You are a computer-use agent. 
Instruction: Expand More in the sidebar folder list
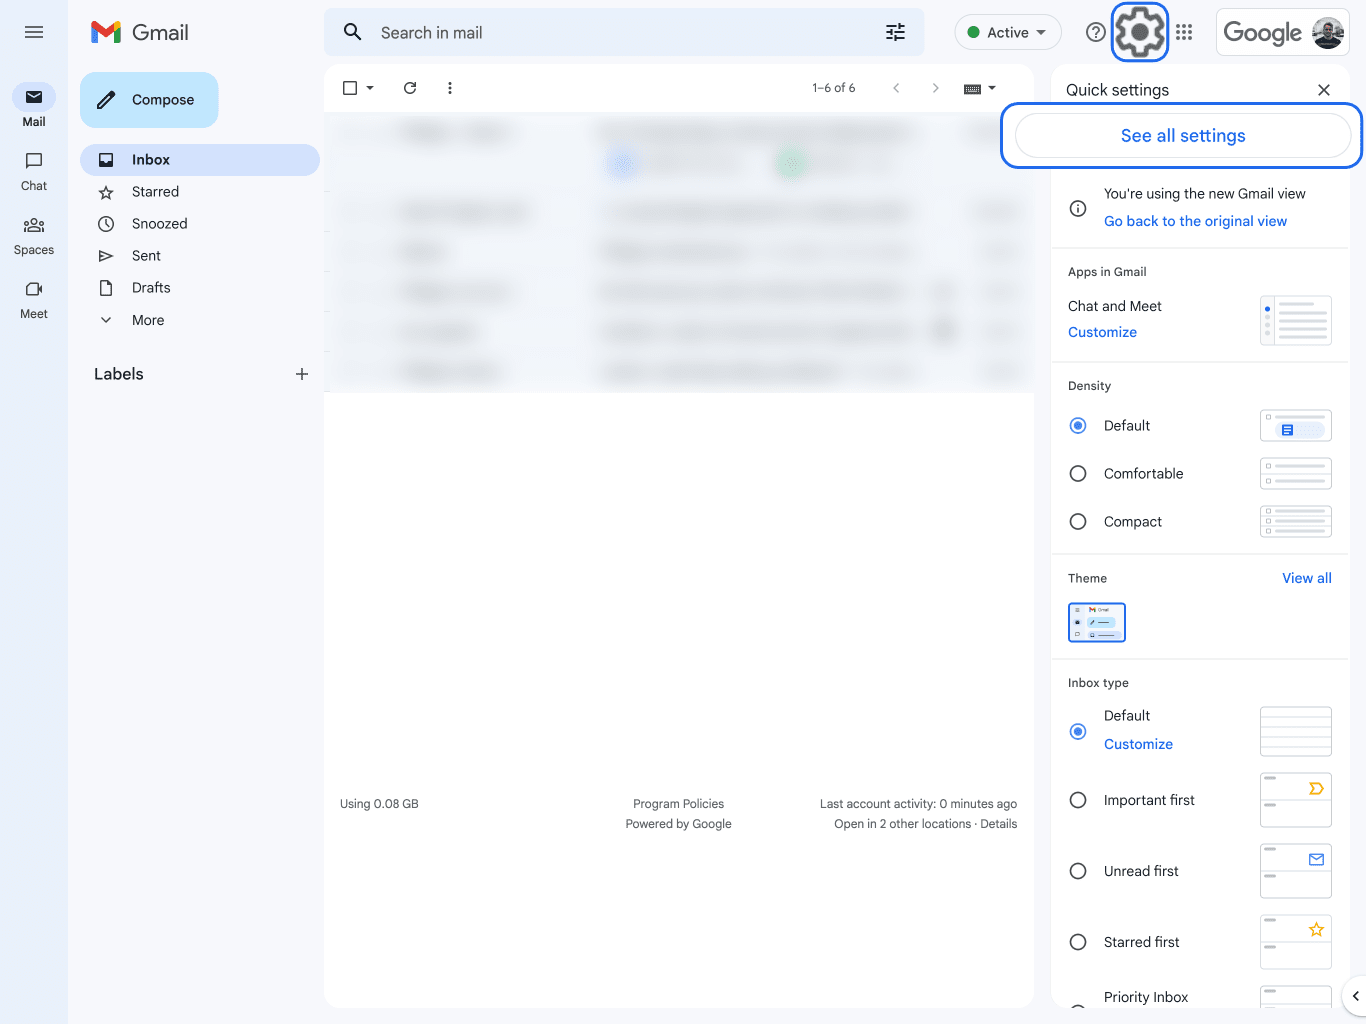tap(147, 320)
